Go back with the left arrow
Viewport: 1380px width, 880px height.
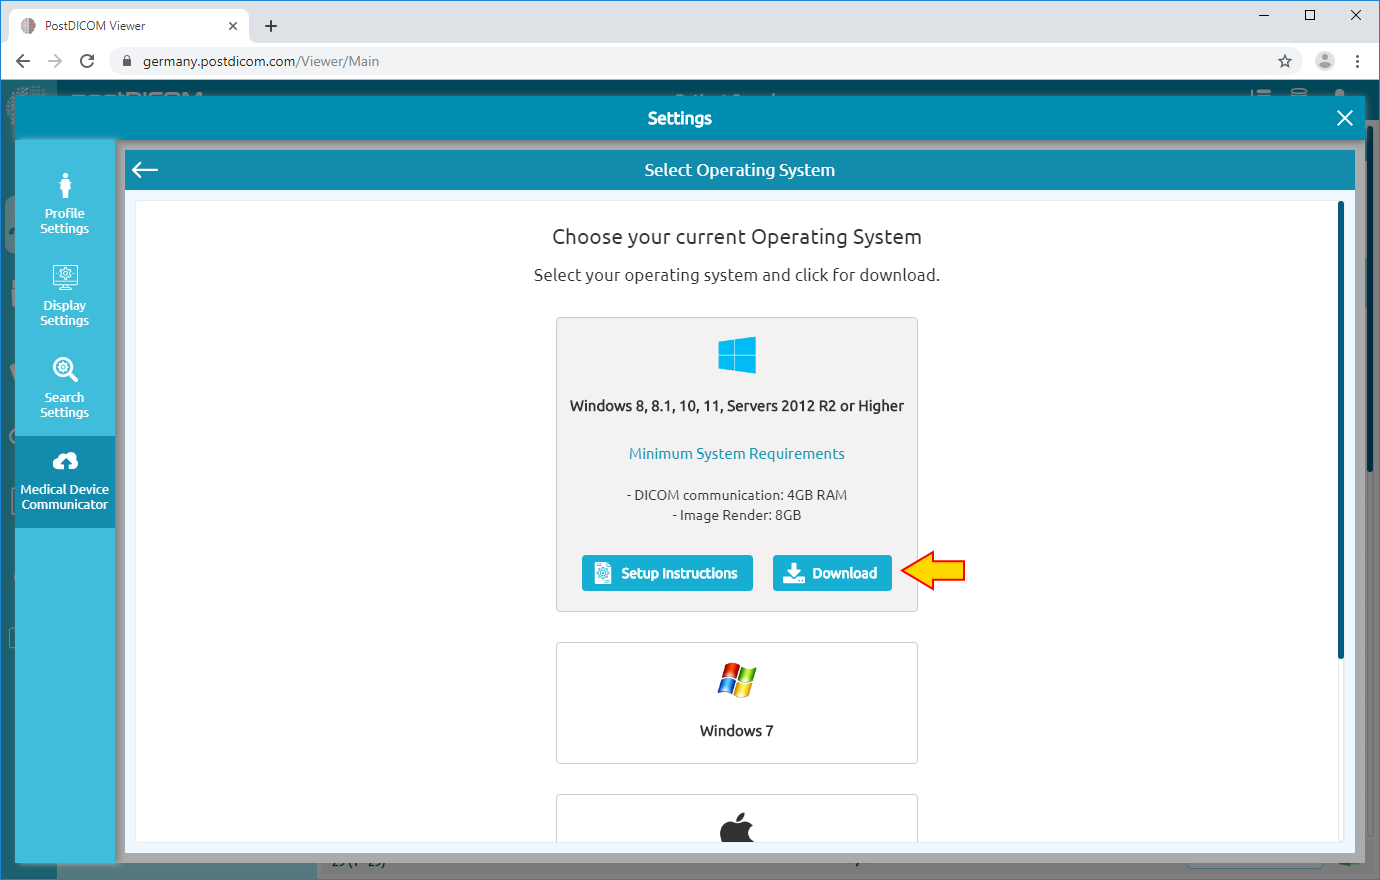[x=145, y=170]
